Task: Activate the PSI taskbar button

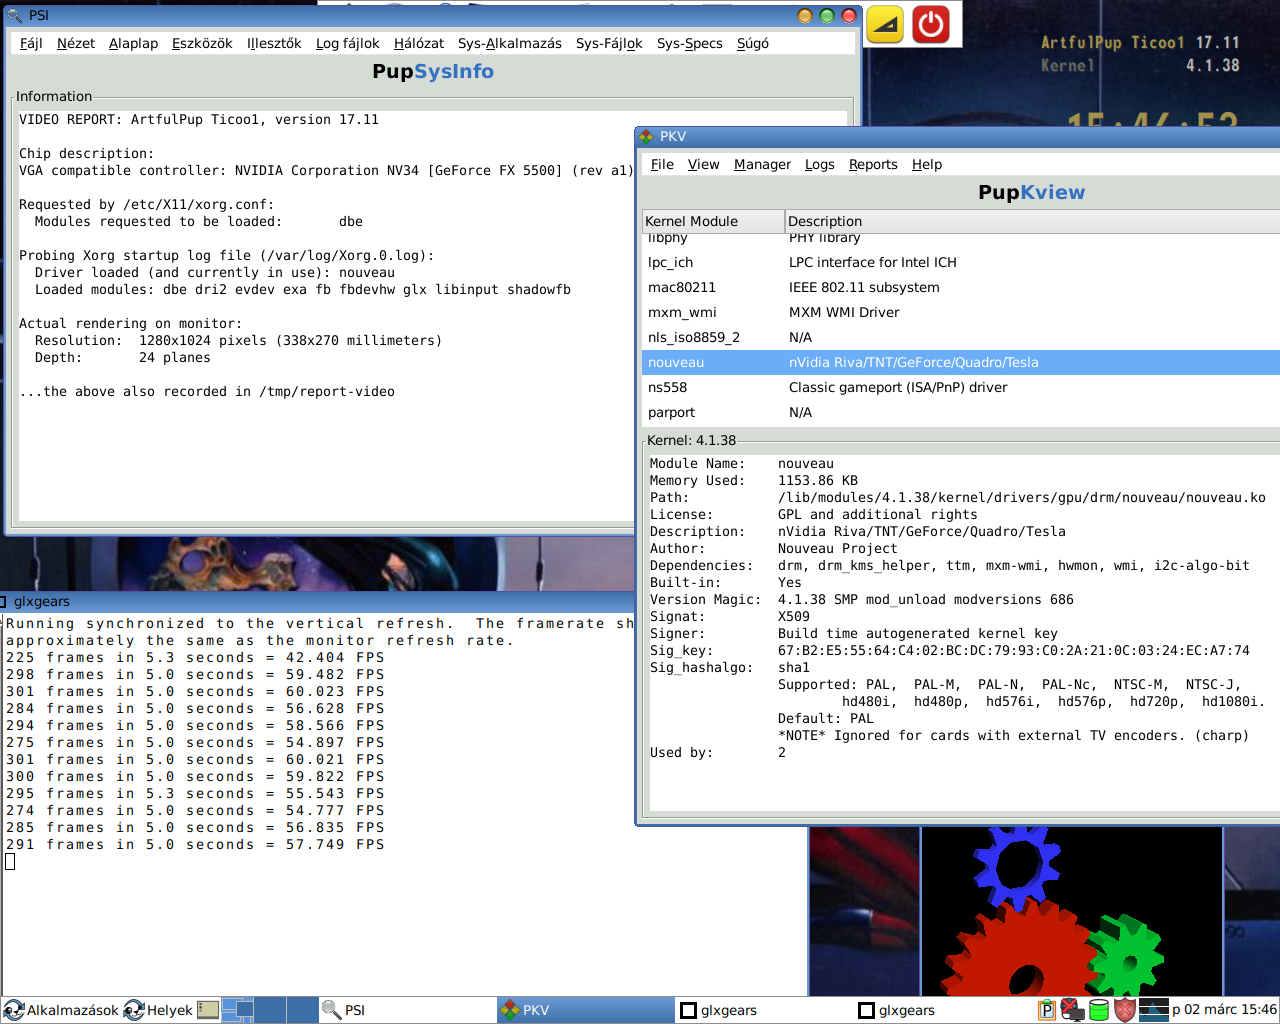Action: (x=408, y=1010)
